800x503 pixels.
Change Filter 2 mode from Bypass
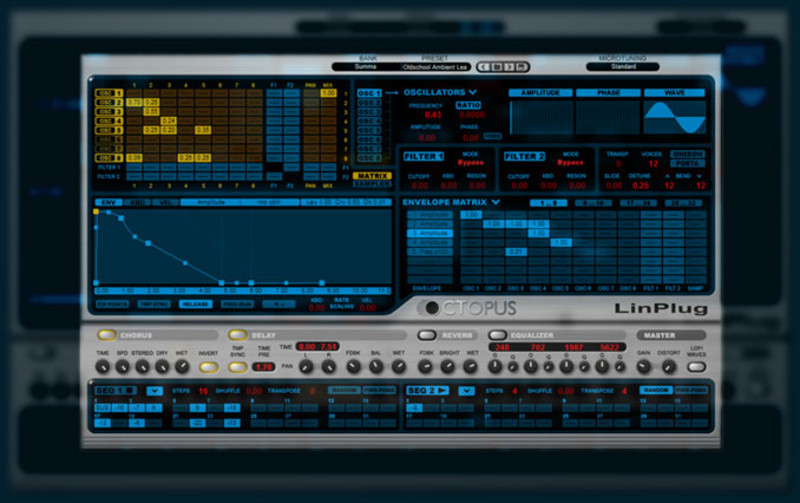(570, 163)
